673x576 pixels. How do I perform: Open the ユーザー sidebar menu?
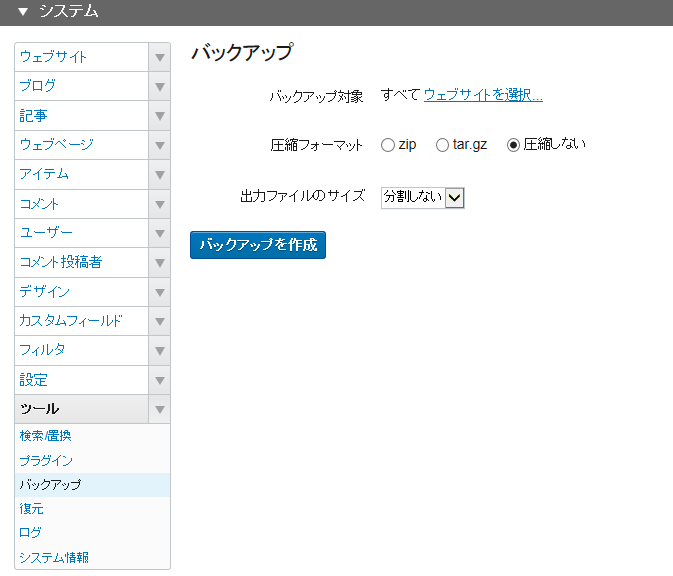[82, 233]
